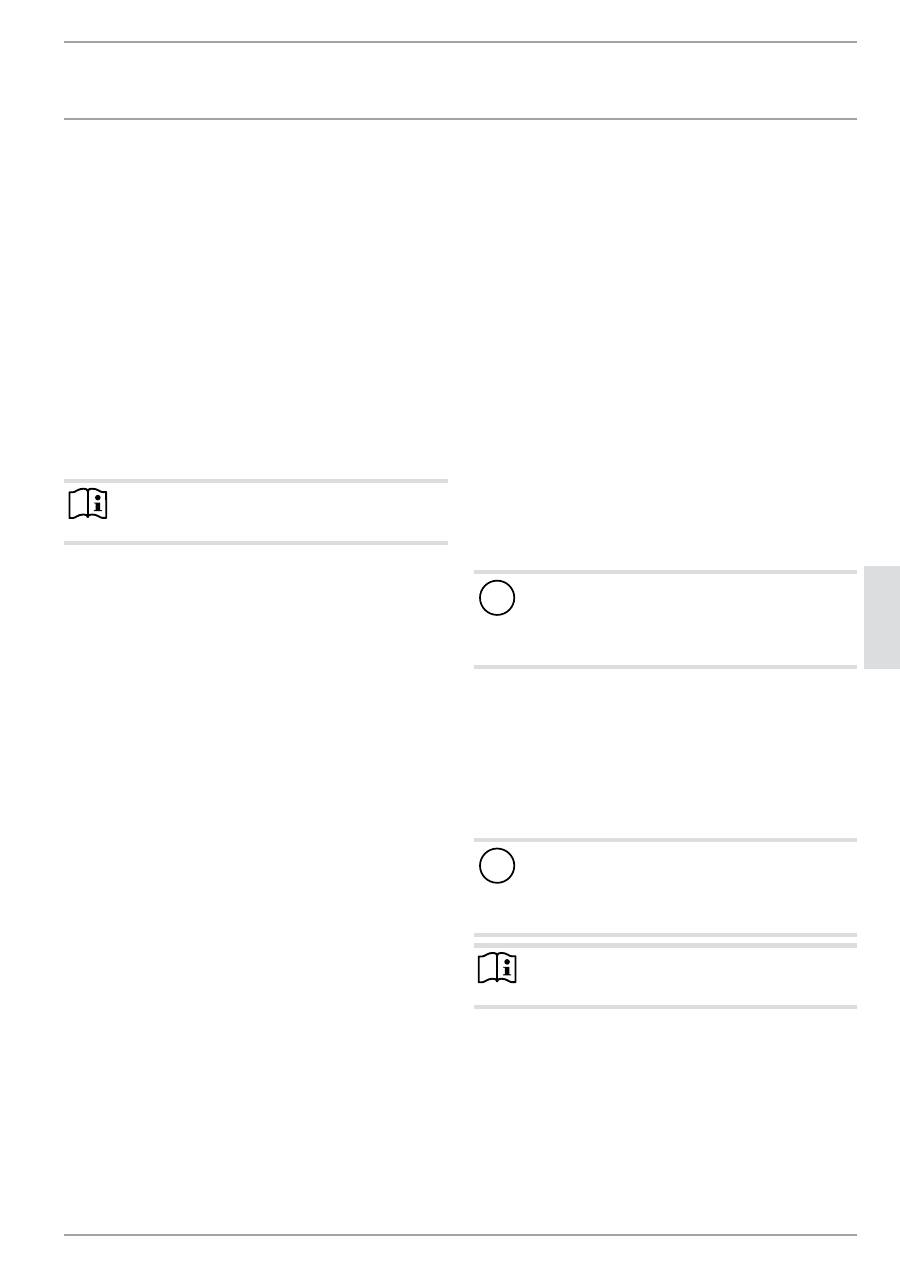This screenshot has width=900, height=1273.
Task: Click the lower empty circle symbol
Action: point(497,866)
